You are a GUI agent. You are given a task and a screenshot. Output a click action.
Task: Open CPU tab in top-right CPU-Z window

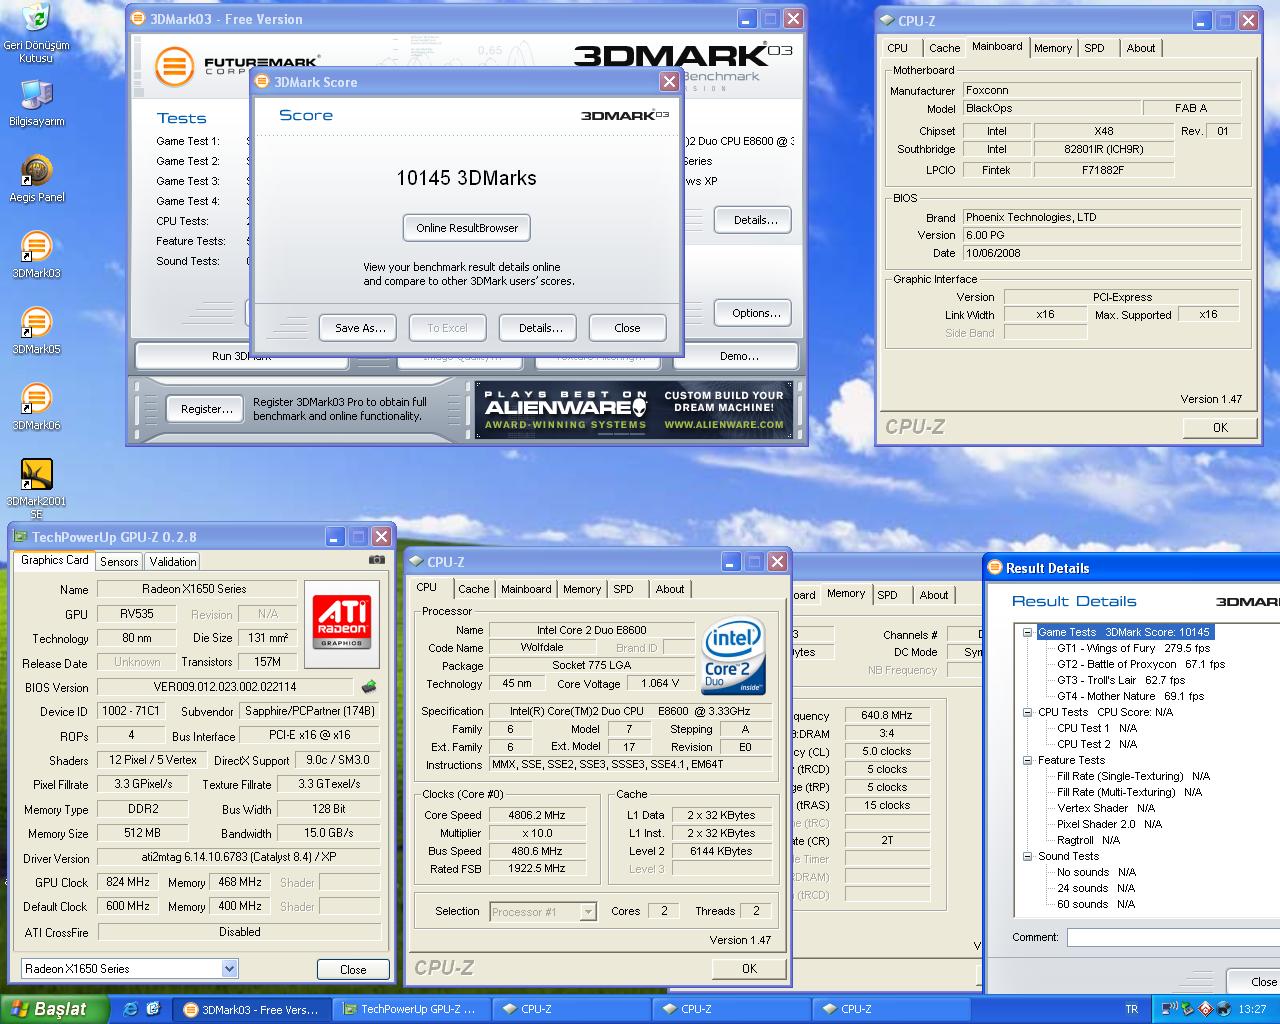click(x=898, y=48)
